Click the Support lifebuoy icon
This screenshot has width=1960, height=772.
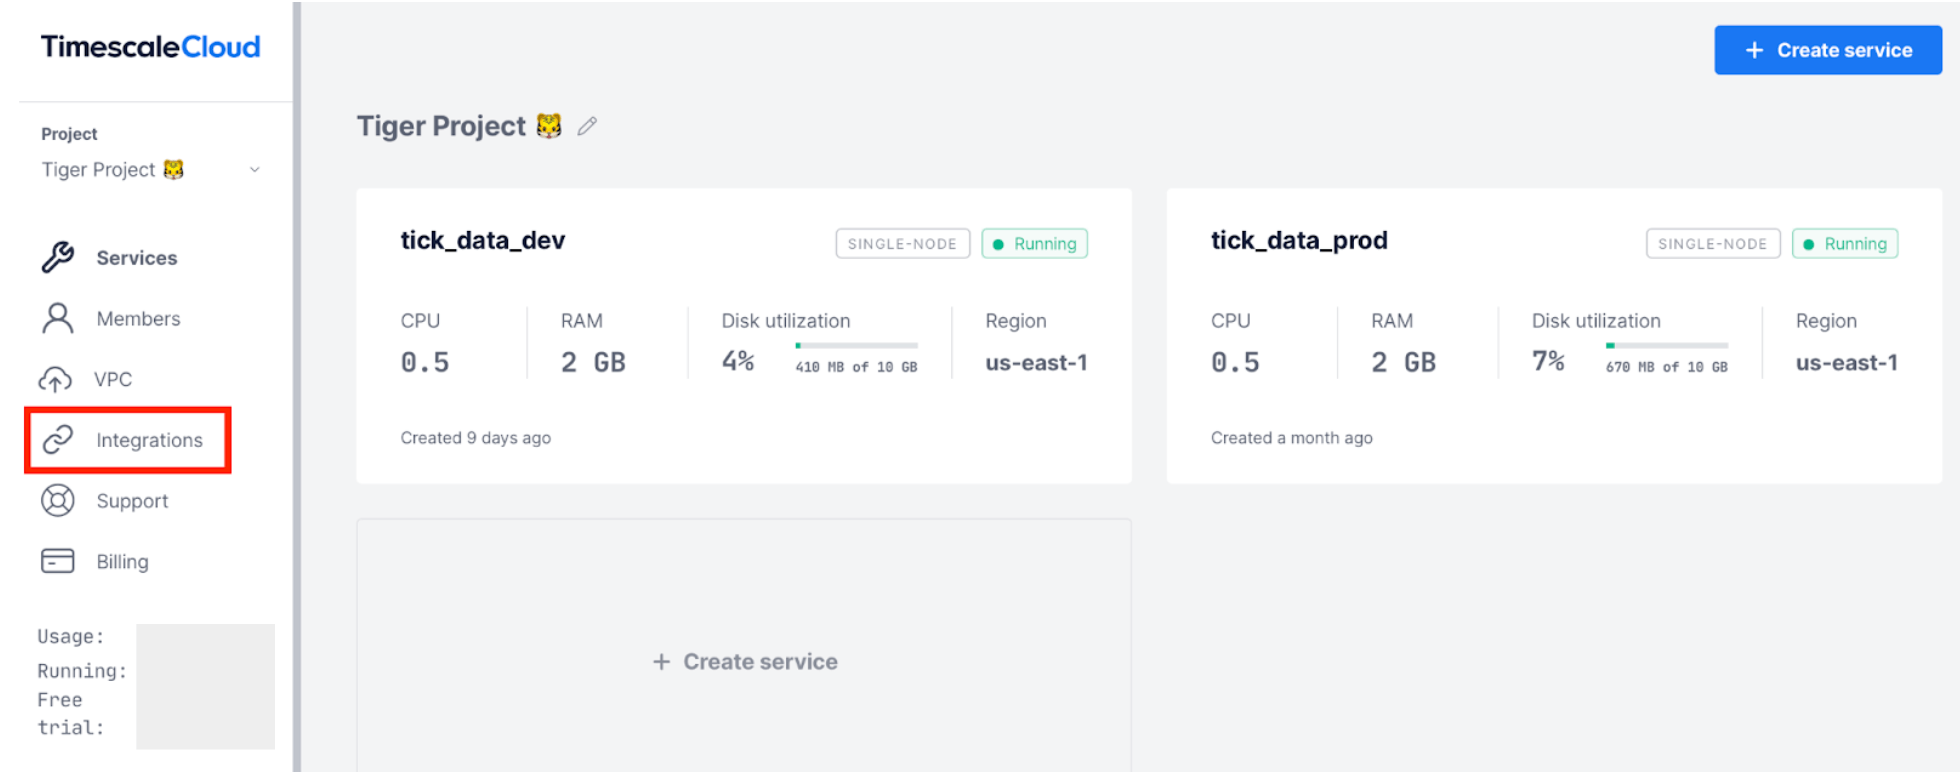click(58, 501)
